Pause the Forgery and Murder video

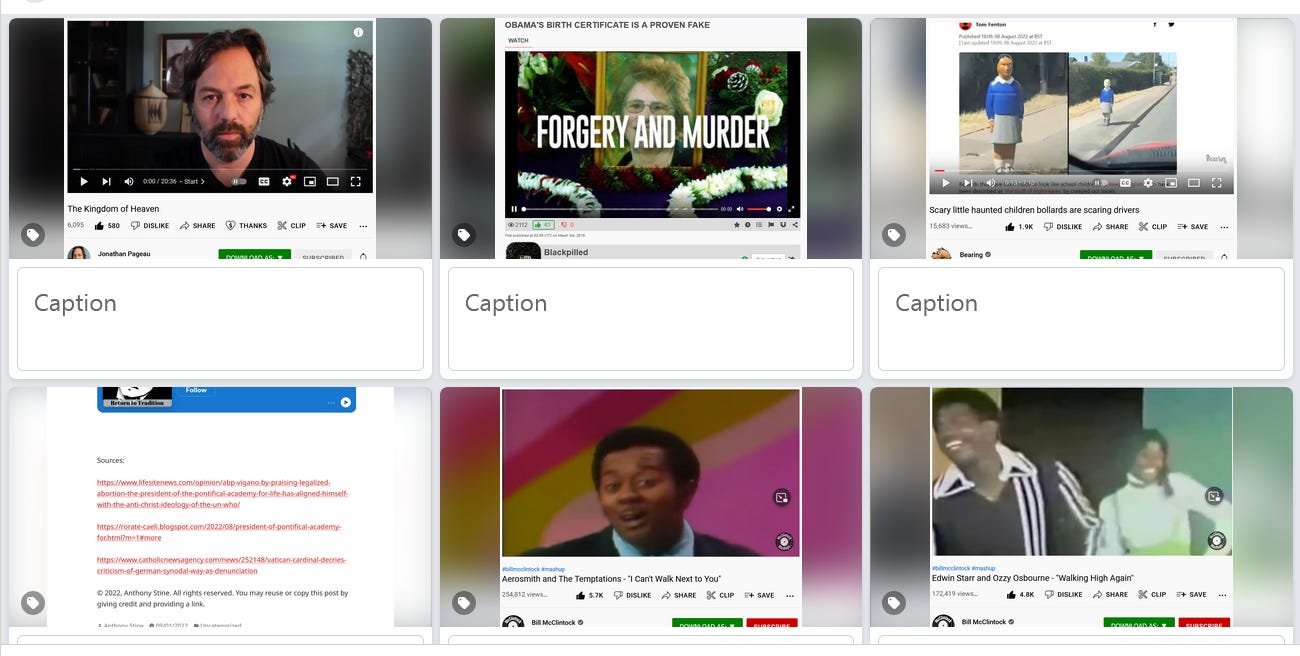[x=515, y=209]
